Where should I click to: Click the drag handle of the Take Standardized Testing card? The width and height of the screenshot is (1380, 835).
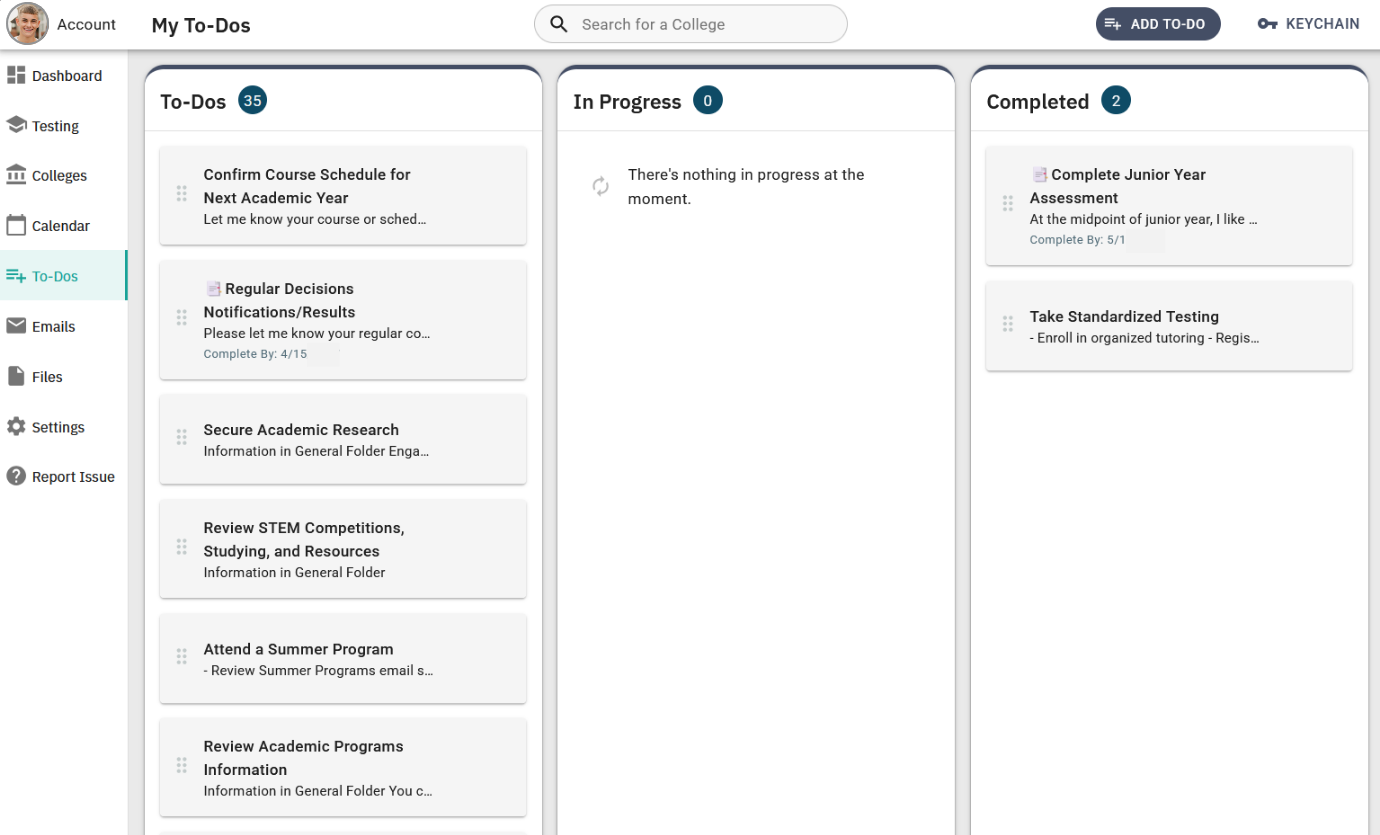[x=1008, y=325]
